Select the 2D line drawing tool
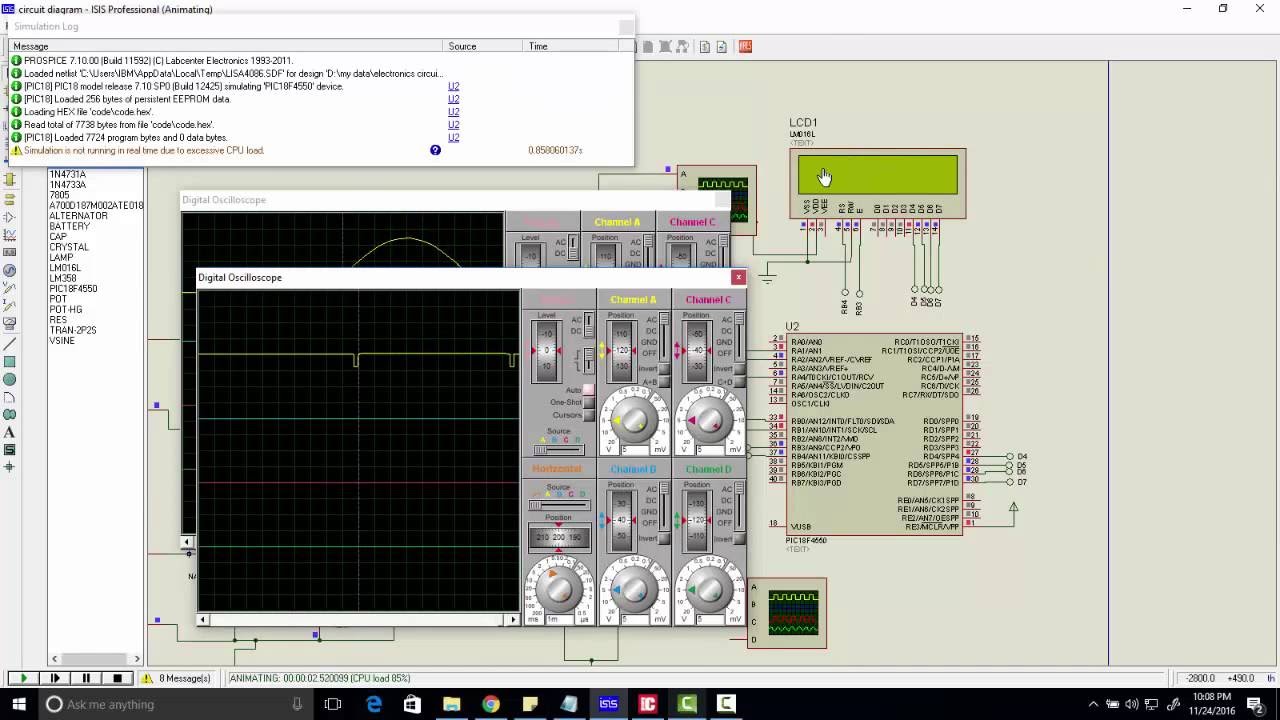 click(10, 343)
